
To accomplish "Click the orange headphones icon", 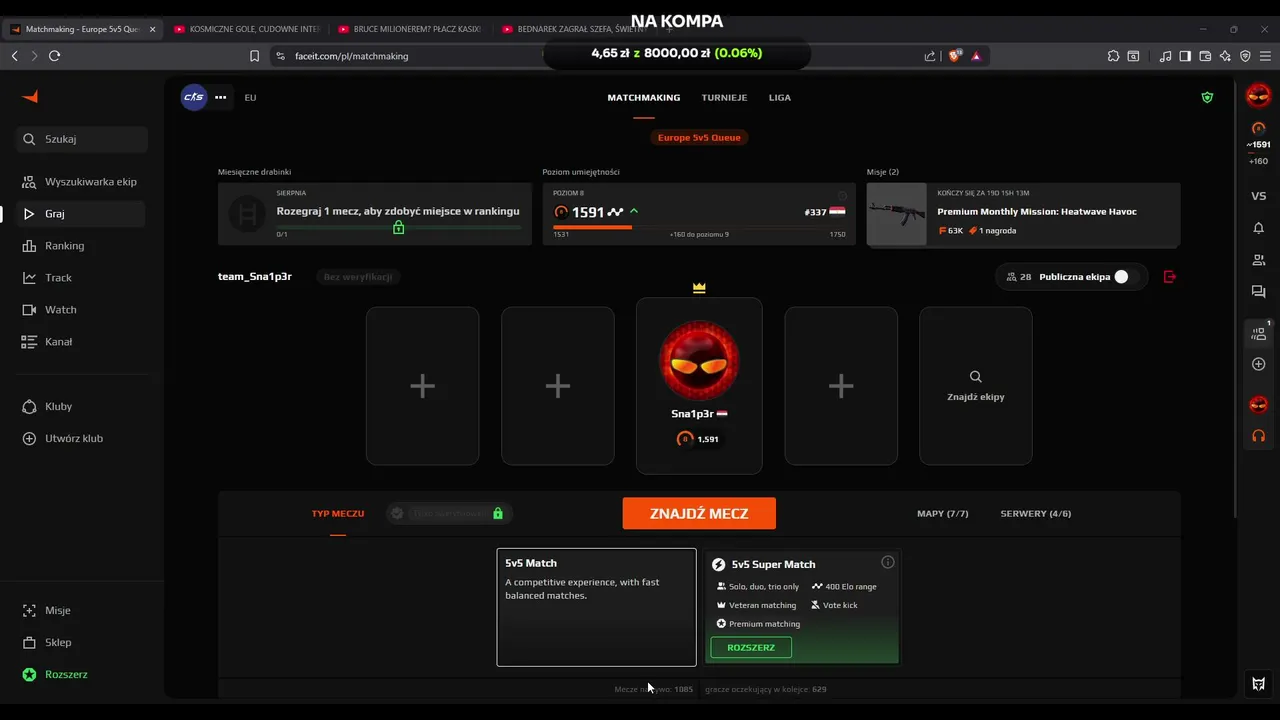I will (x=1259, y=436).
